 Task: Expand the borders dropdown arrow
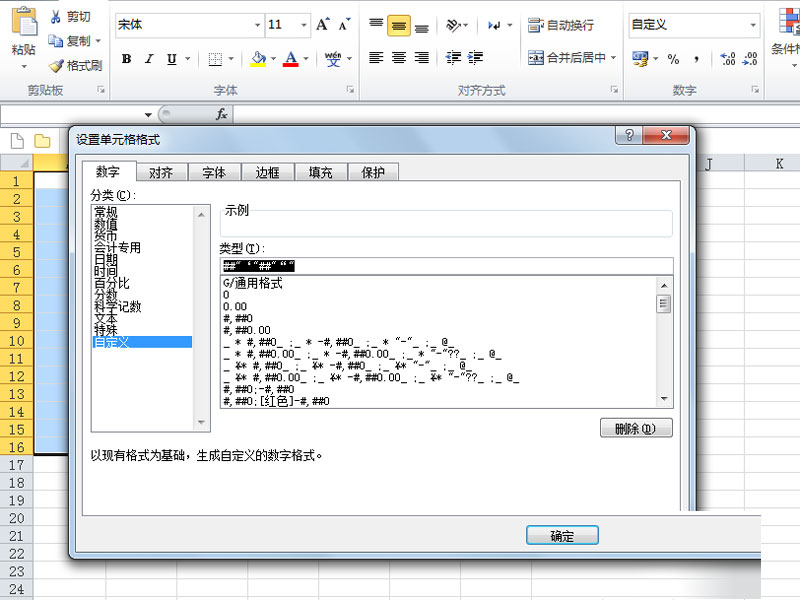point(231,59)
